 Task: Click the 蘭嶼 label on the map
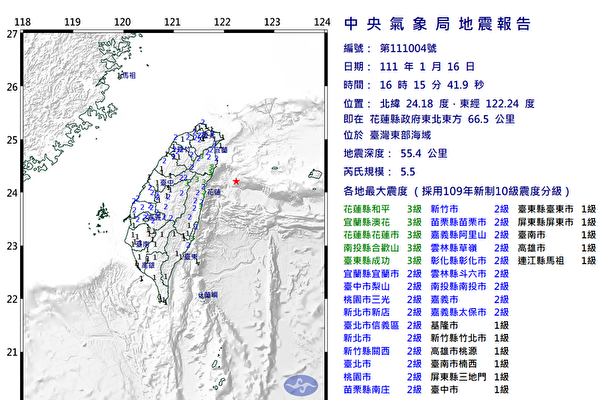pos(210,295)
